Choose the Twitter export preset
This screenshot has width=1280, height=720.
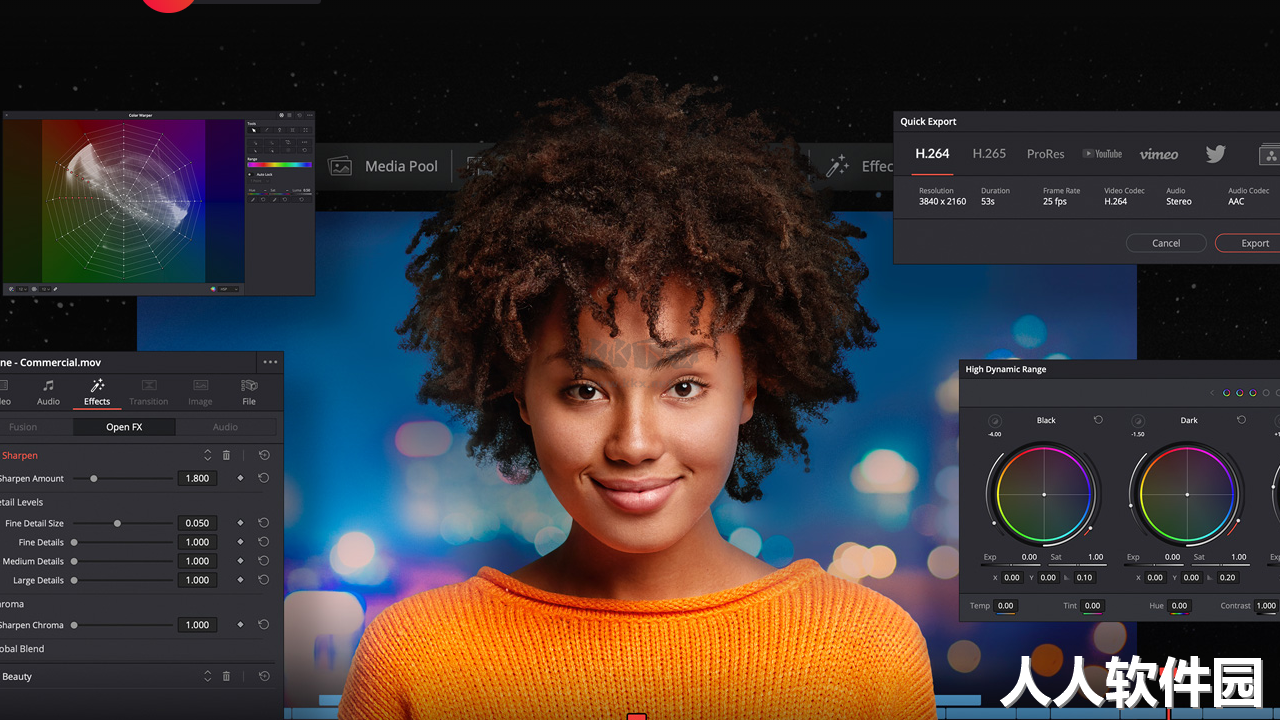(x=1215, y=154)
